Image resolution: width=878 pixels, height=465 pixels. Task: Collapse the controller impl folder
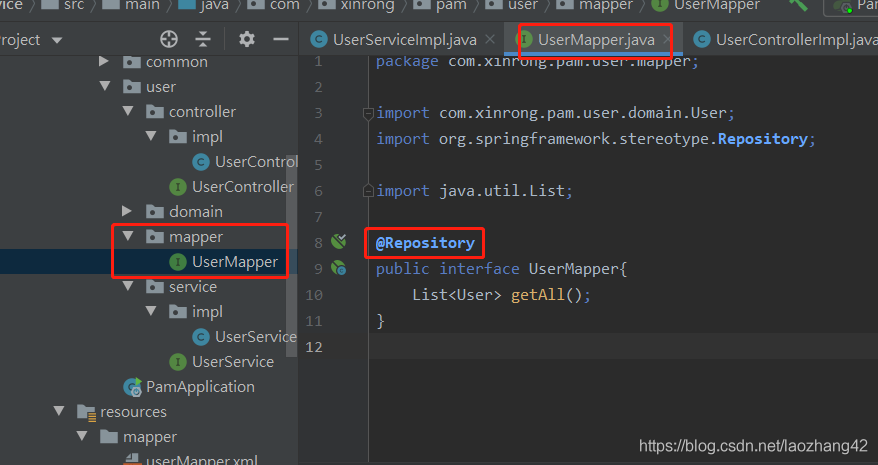[151, 136]
